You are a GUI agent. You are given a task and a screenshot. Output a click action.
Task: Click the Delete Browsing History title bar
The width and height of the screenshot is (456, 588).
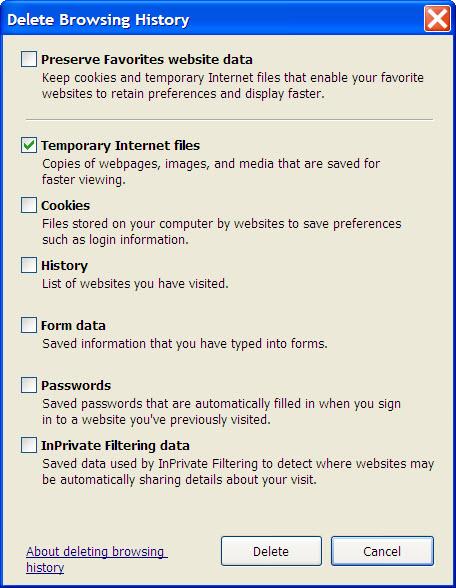point(210,19)
